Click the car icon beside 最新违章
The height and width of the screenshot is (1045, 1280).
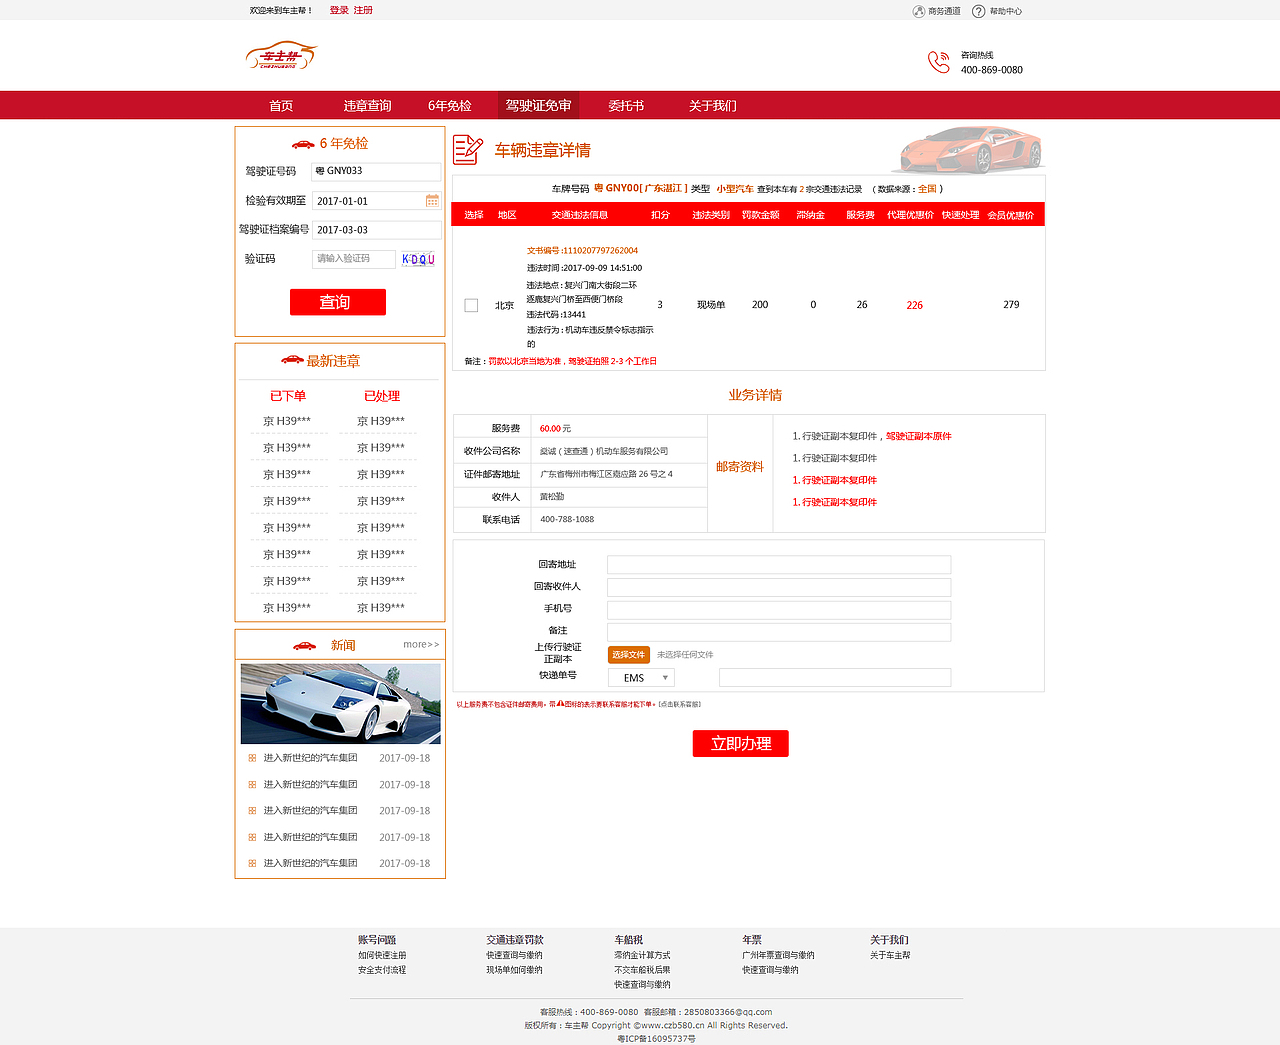[292, 360]
